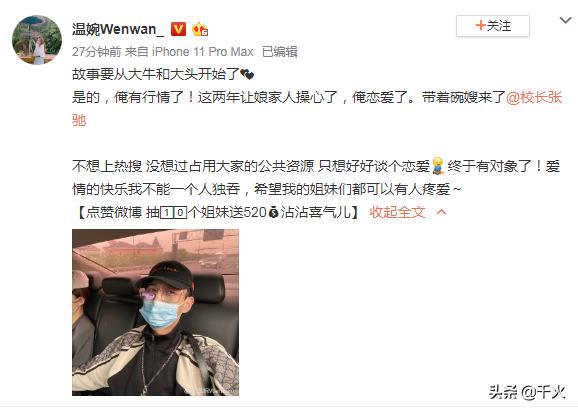The image size is (578, 412).
Task: Click the black hearts emoji
Action: click(247, 75)
